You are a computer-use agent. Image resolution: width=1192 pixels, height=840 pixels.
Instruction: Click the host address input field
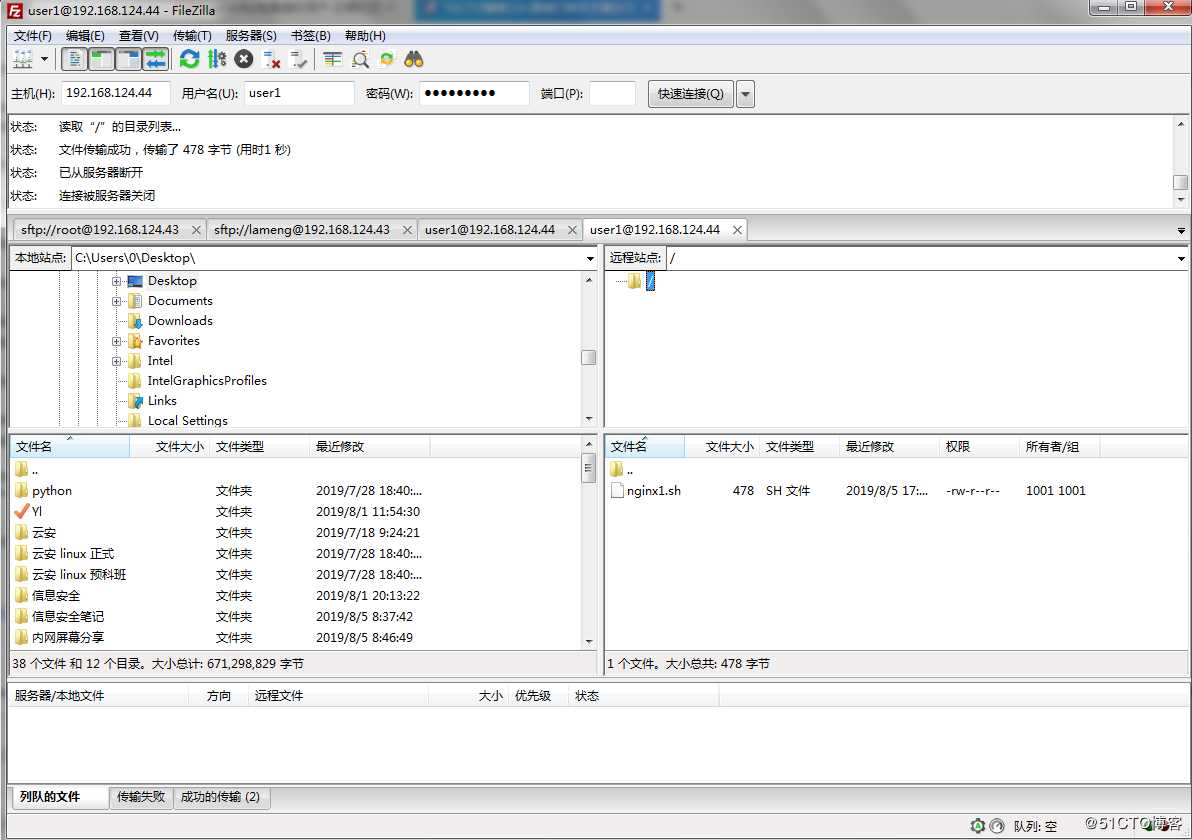116,93
